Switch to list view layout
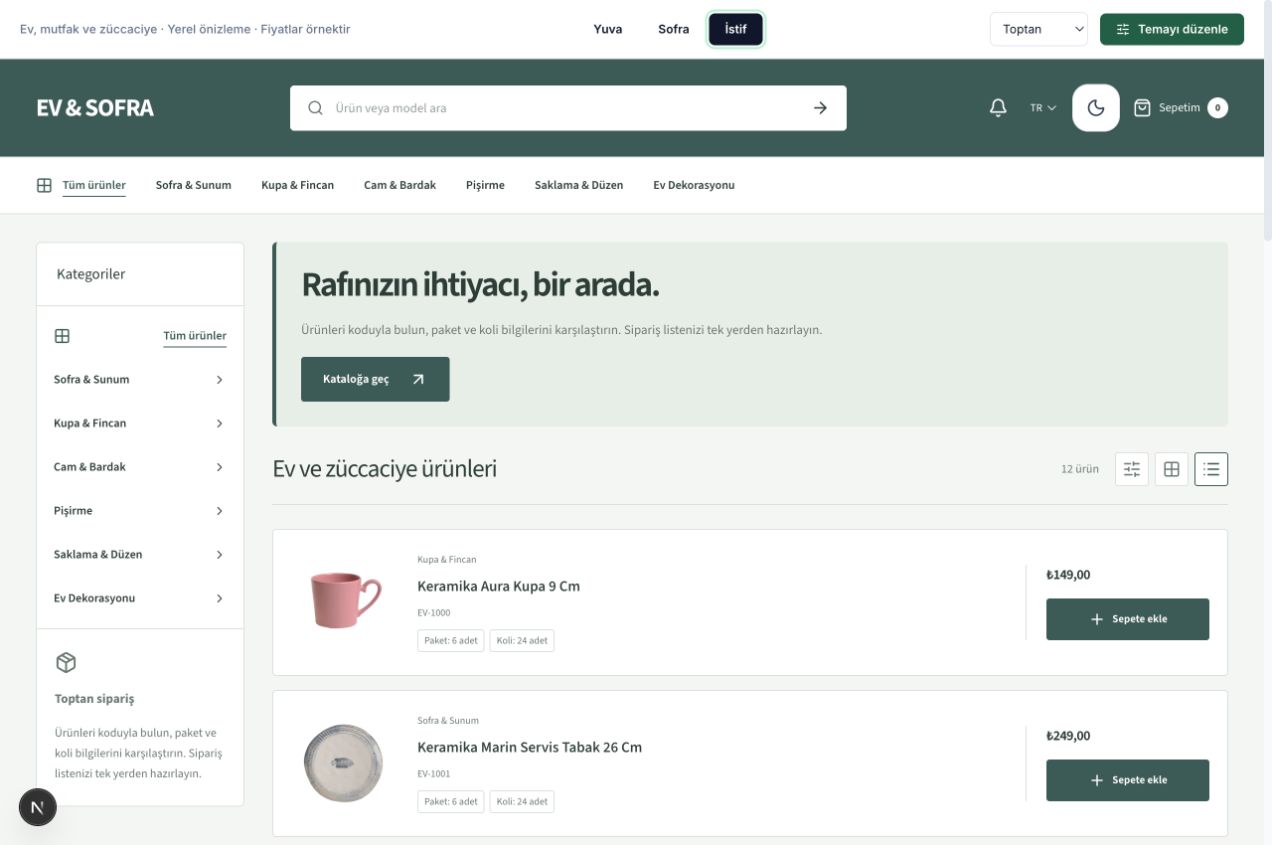Viewport: 1272px width, 845px height. [x=1211, y=469]
